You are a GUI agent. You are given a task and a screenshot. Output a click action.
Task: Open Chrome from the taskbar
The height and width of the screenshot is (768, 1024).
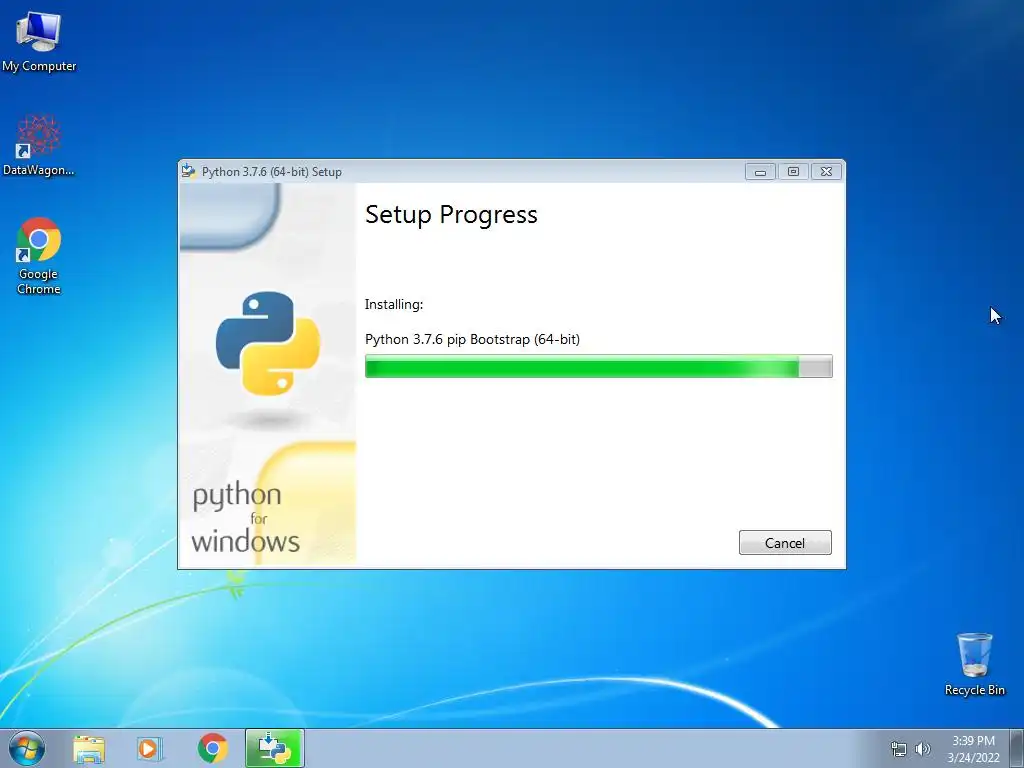(x=212, y=748)
